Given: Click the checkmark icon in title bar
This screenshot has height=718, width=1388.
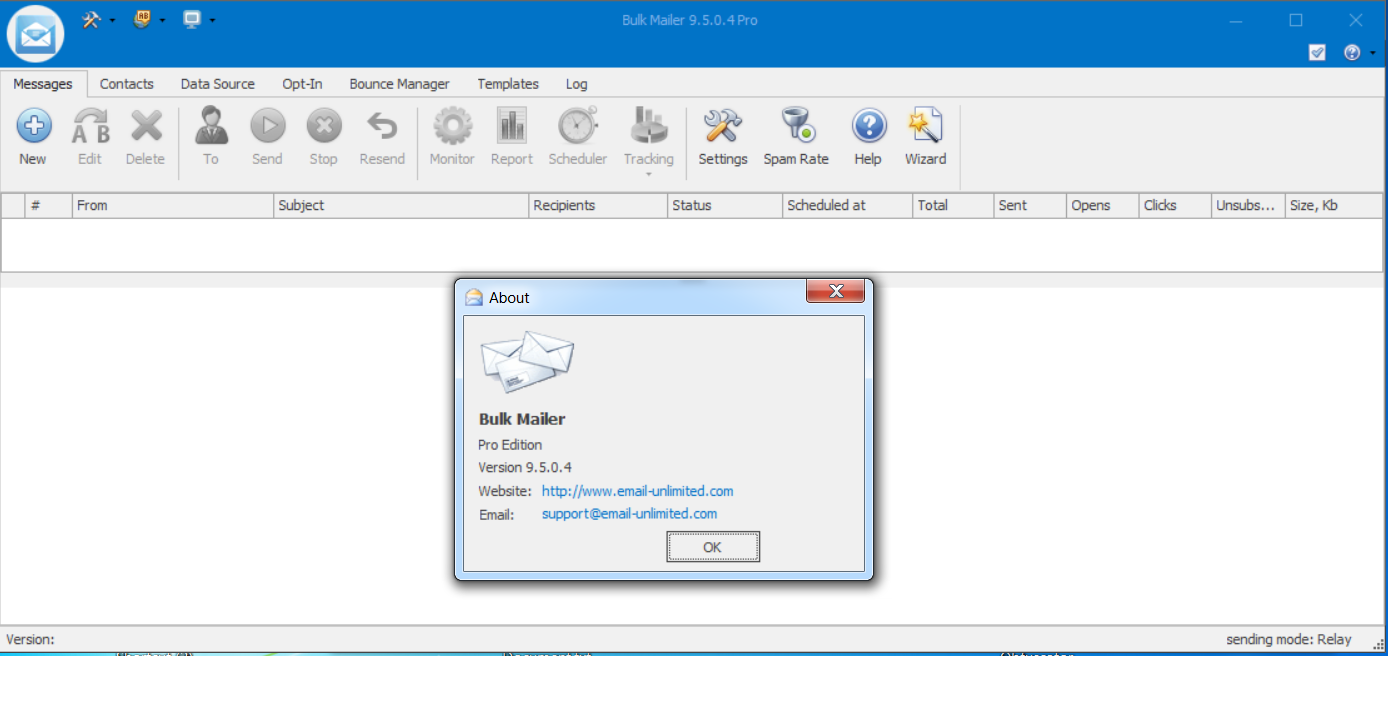Looking at the screenshot, I should (x=1317, y=53).
